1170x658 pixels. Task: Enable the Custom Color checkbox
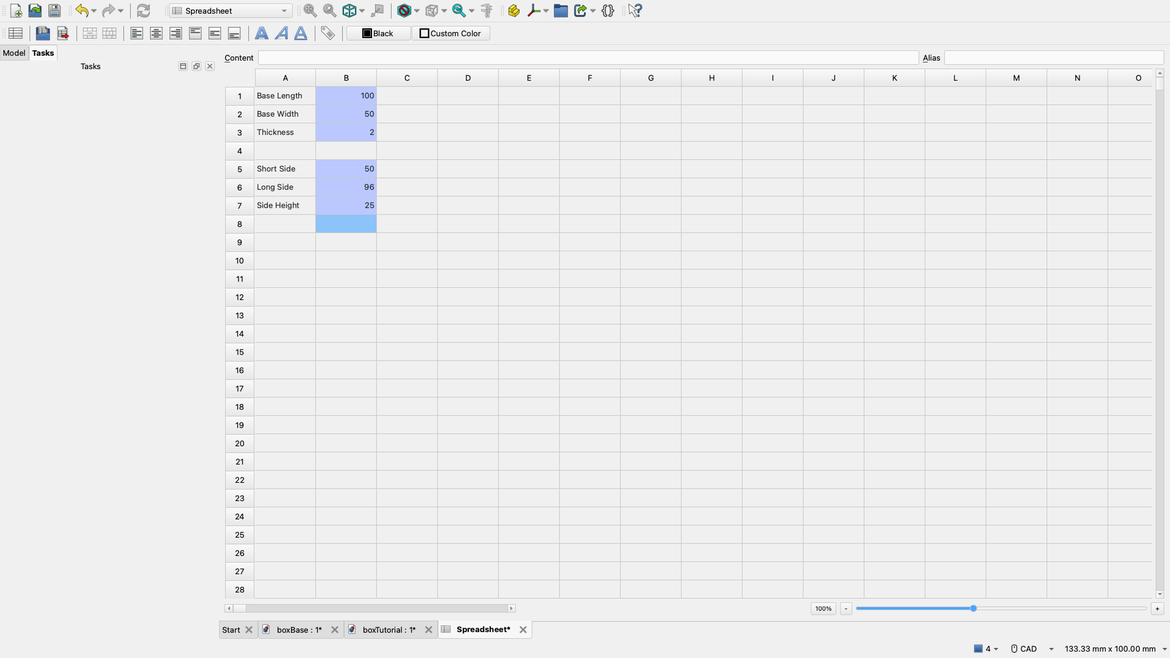424,32
